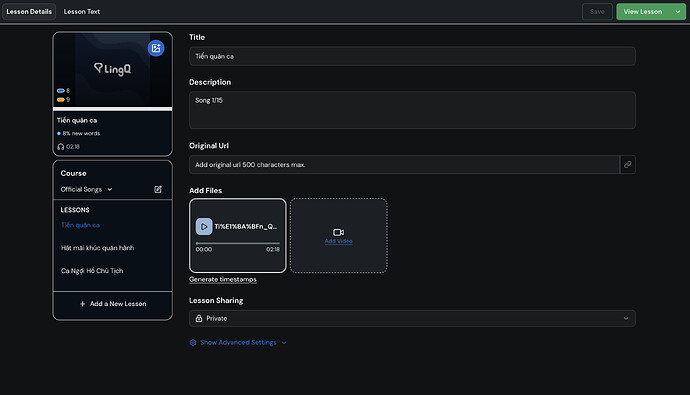Click the plus icon for Add a New Lesson

82,304
